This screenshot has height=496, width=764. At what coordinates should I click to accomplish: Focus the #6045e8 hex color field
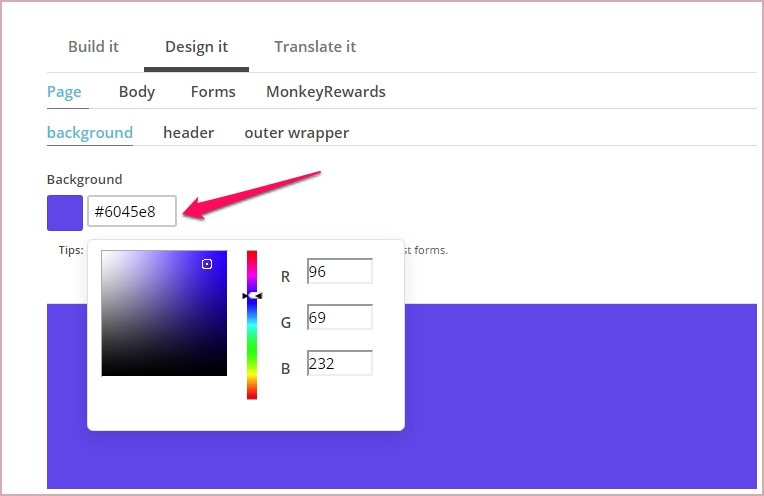coord(132,212)
